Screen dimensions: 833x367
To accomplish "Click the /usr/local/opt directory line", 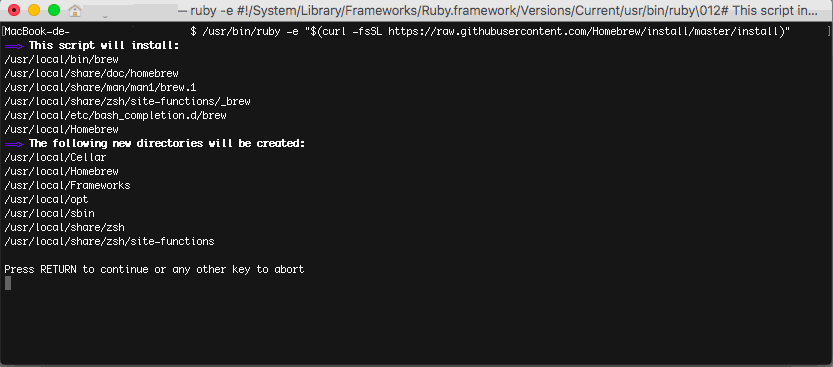I will 46,200.
